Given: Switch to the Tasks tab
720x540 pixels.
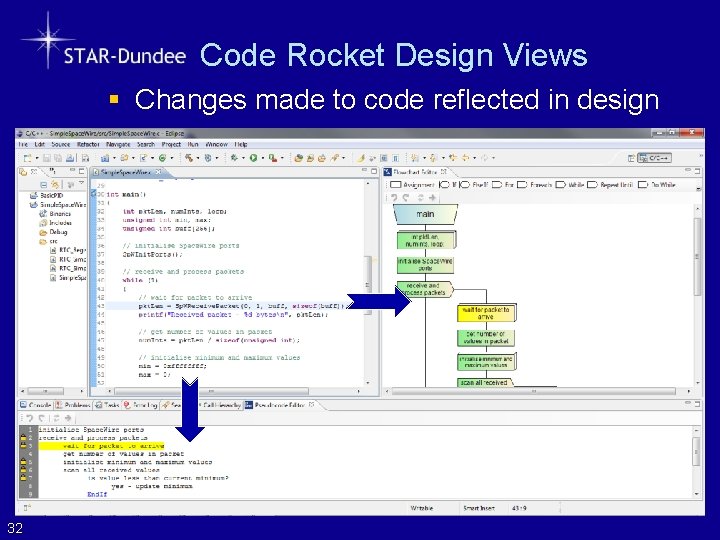Looking at the screenshot, I should (107, 405).
